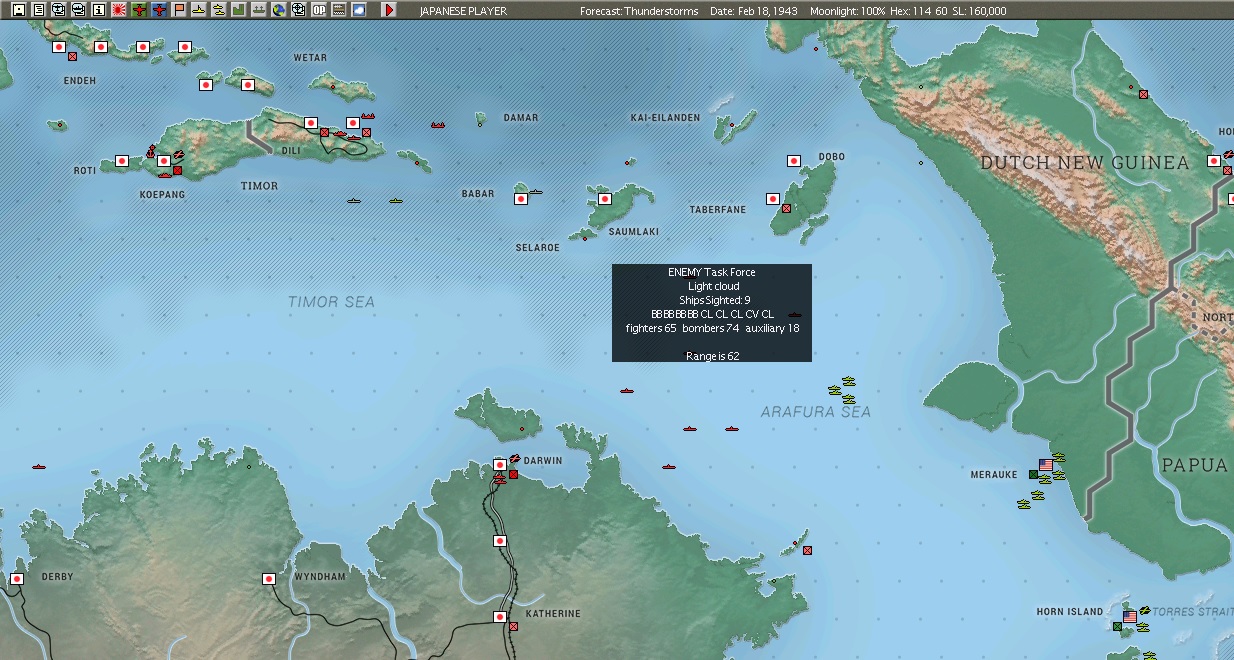Viewport: 1234px width, 660px height.
Task: Select the Japanese flag base at Darwin
Action: pos(500,465)
